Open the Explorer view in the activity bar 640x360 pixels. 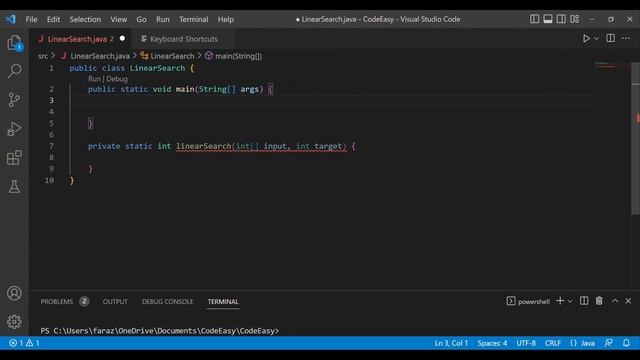(14, 43)
